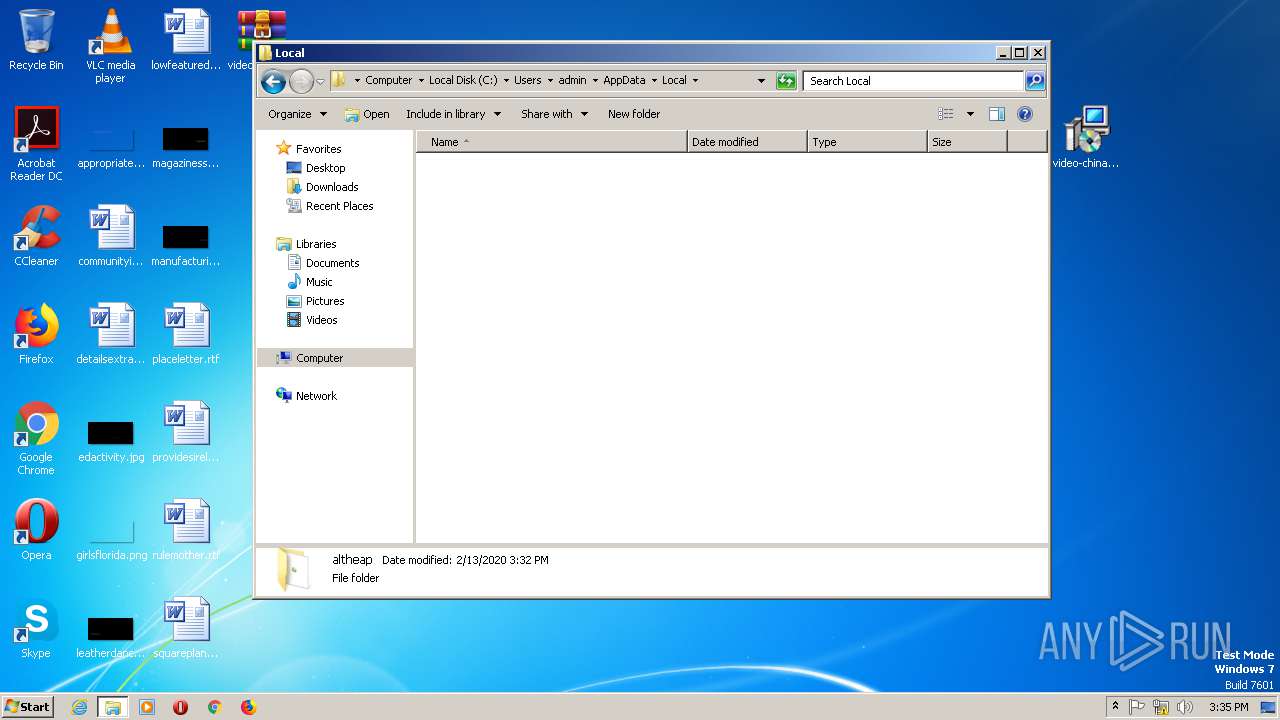Screen dimensions: 1280x720
Task: Open the address bar history dropdown
Action: 761,81
